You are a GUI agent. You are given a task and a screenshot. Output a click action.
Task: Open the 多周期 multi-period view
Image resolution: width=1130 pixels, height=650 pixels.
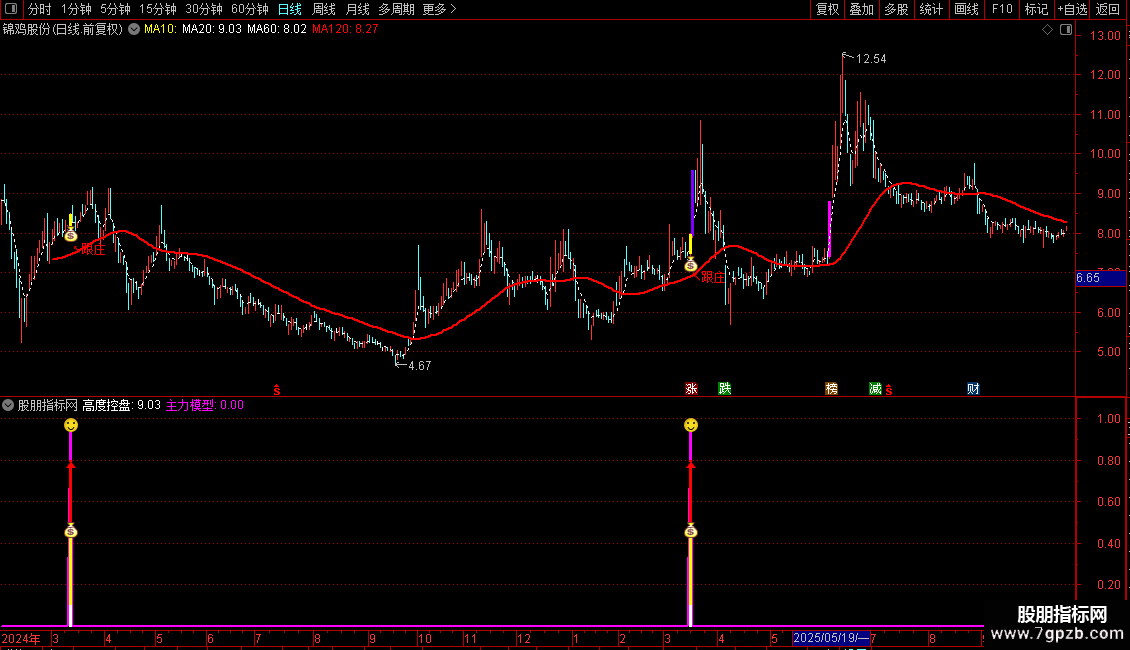click(396, 9)
